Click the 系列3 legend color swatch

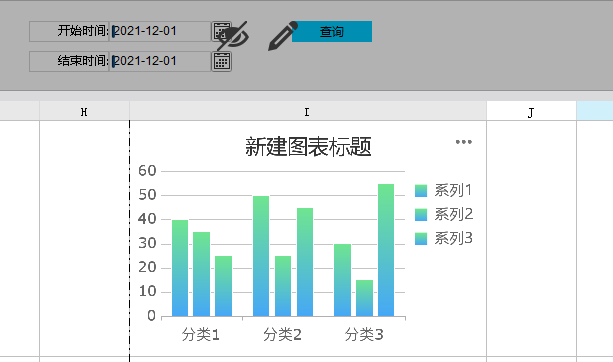[421, 238]
